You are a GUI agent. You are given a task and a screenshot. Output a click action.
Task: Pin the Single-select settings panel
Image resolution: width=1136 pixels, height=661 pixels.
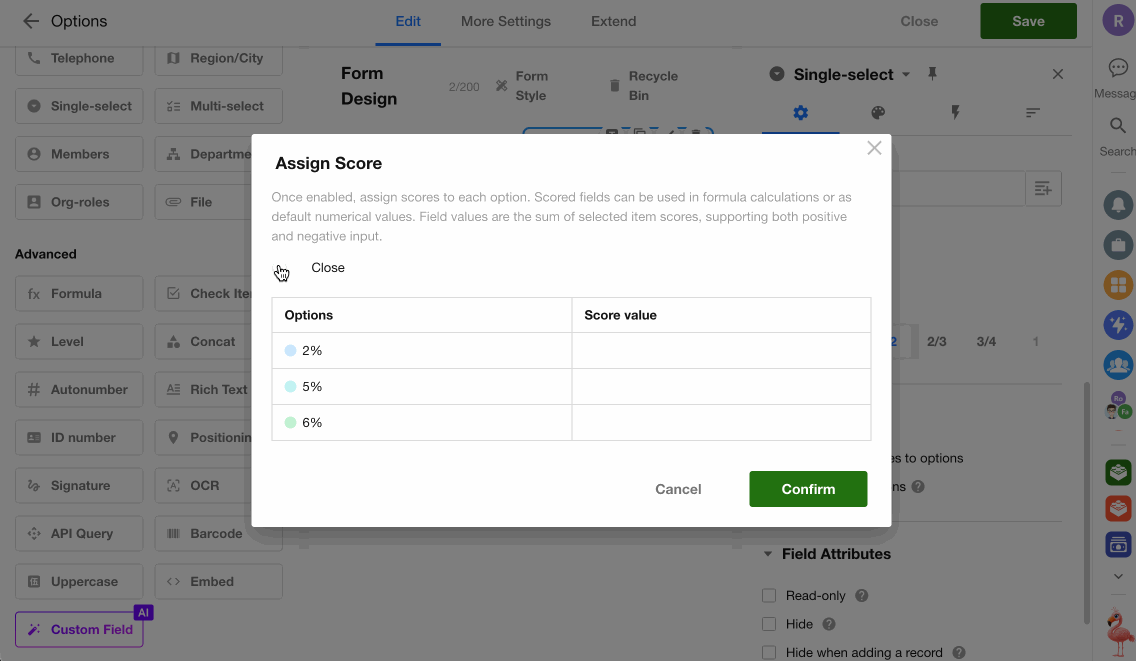tap(933, 74)
